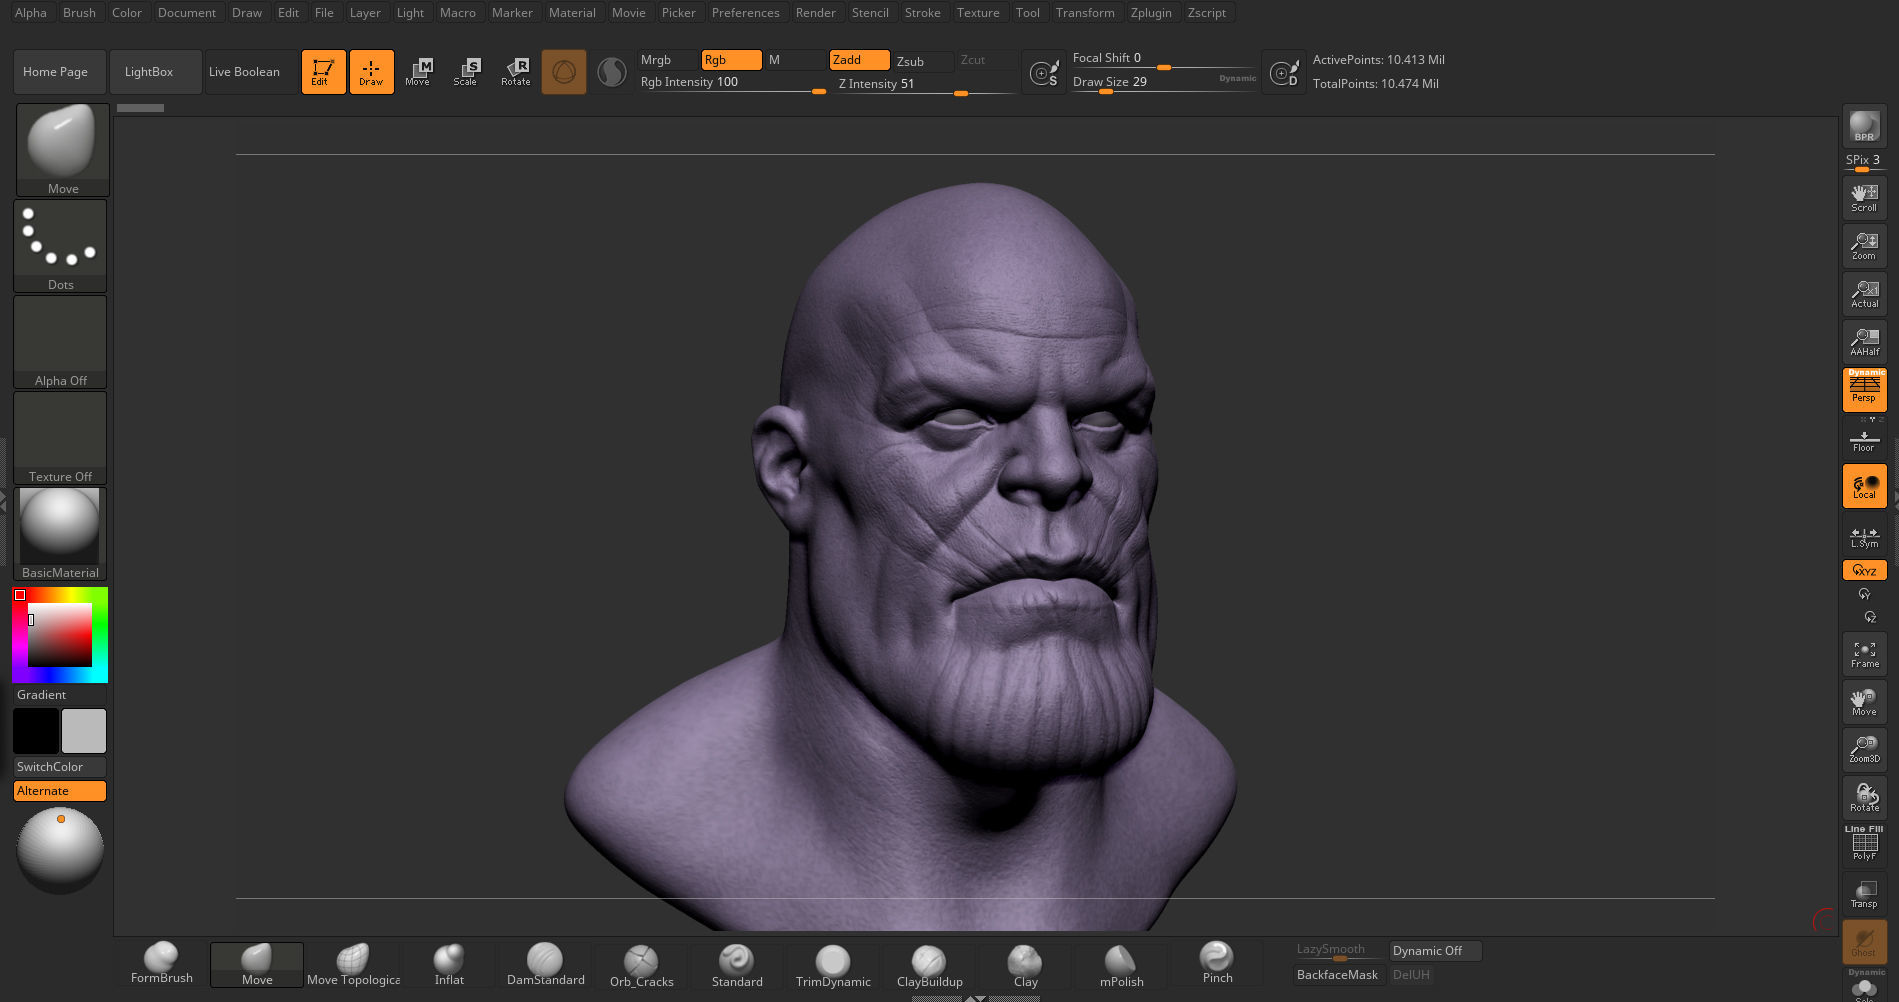Viewport: 1899px width, 1002px height.
Task: Open the current brush picker (Move)
Action: click(62, 150)
